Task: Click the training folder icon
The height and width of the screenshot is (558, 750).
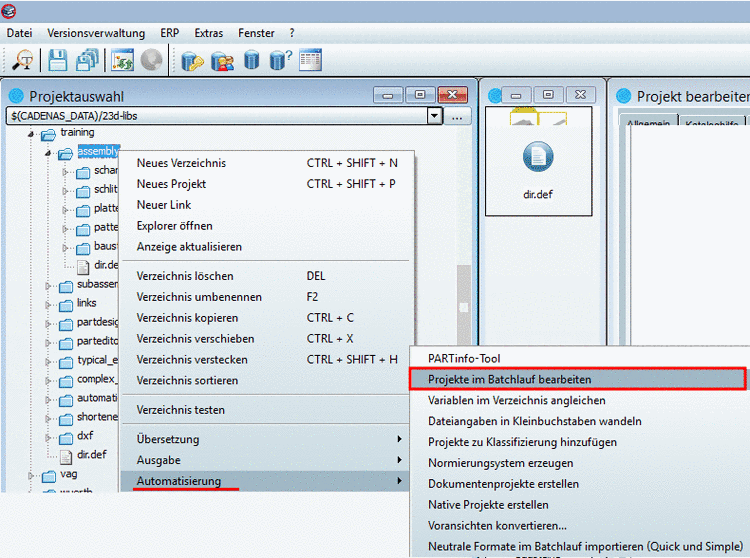Action: [x=48, y=134]
